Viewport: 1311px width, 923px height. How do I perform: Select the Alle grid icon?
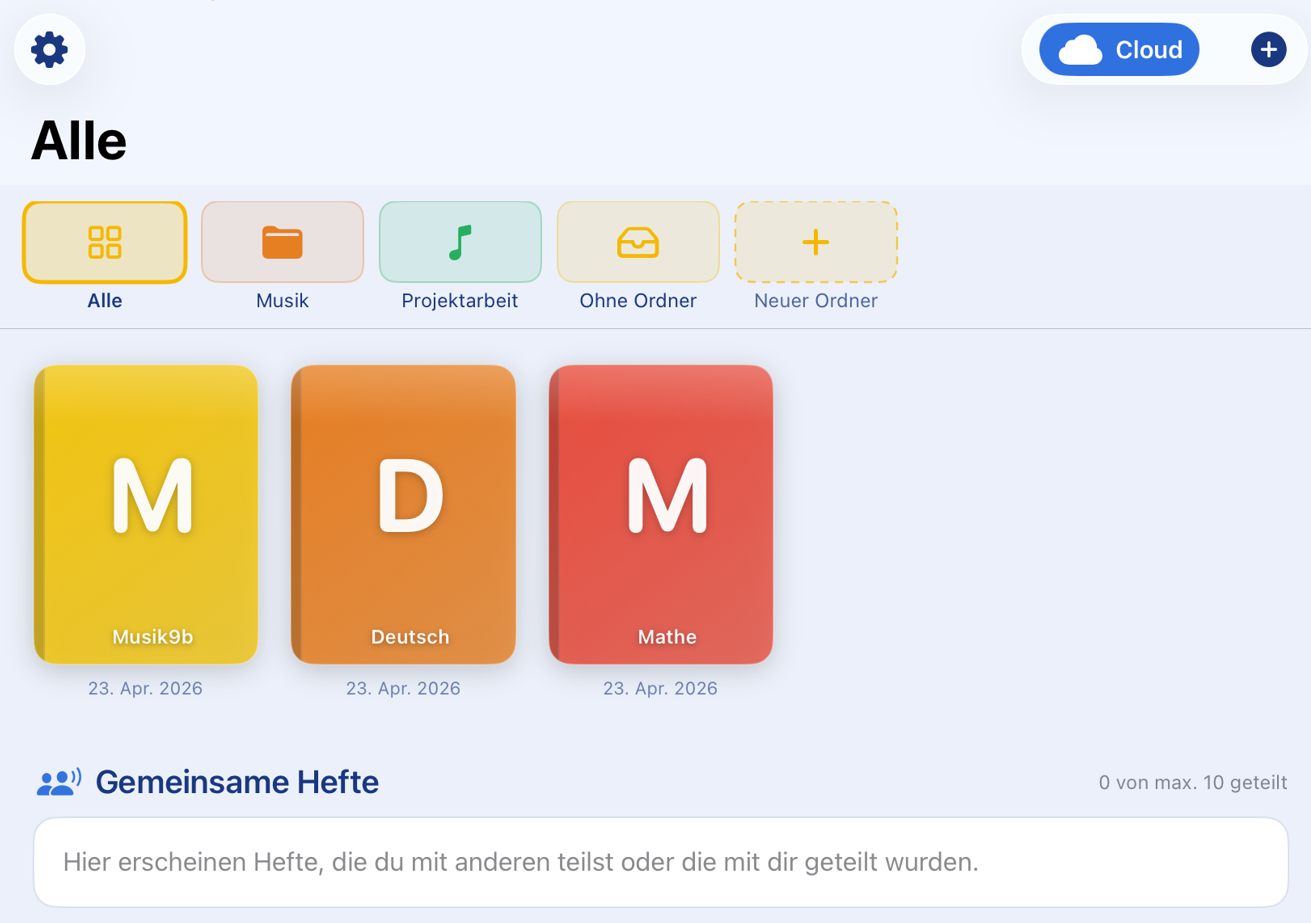click(x=104, y=242)
